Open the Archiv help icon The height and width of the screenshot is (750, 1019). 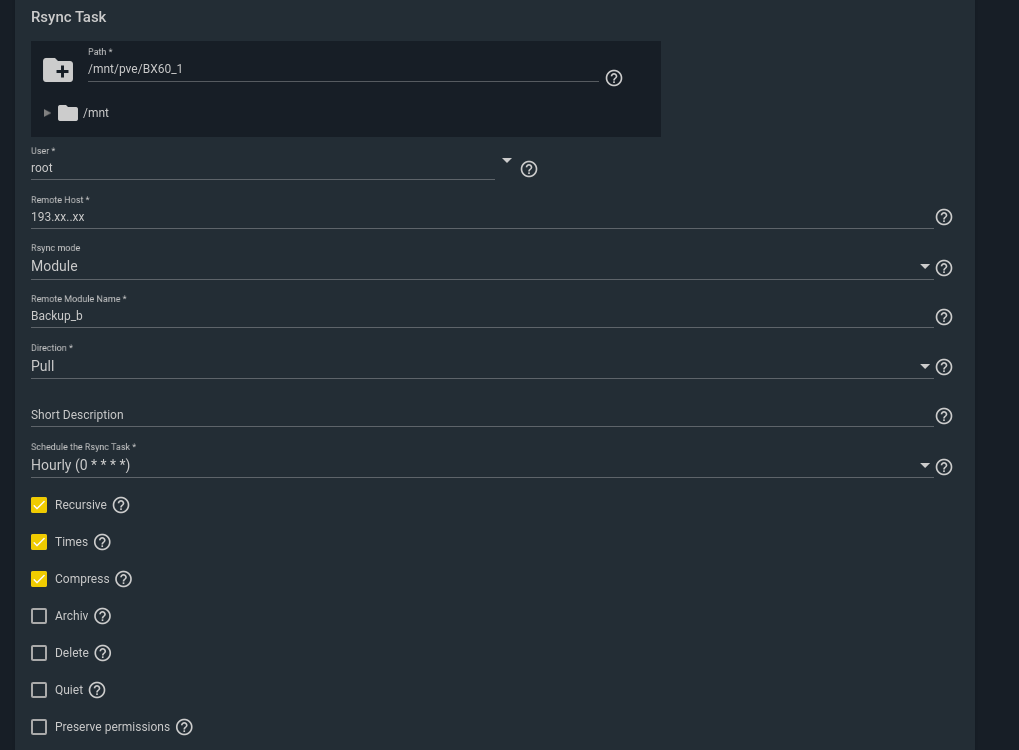[x=103, y=616]
